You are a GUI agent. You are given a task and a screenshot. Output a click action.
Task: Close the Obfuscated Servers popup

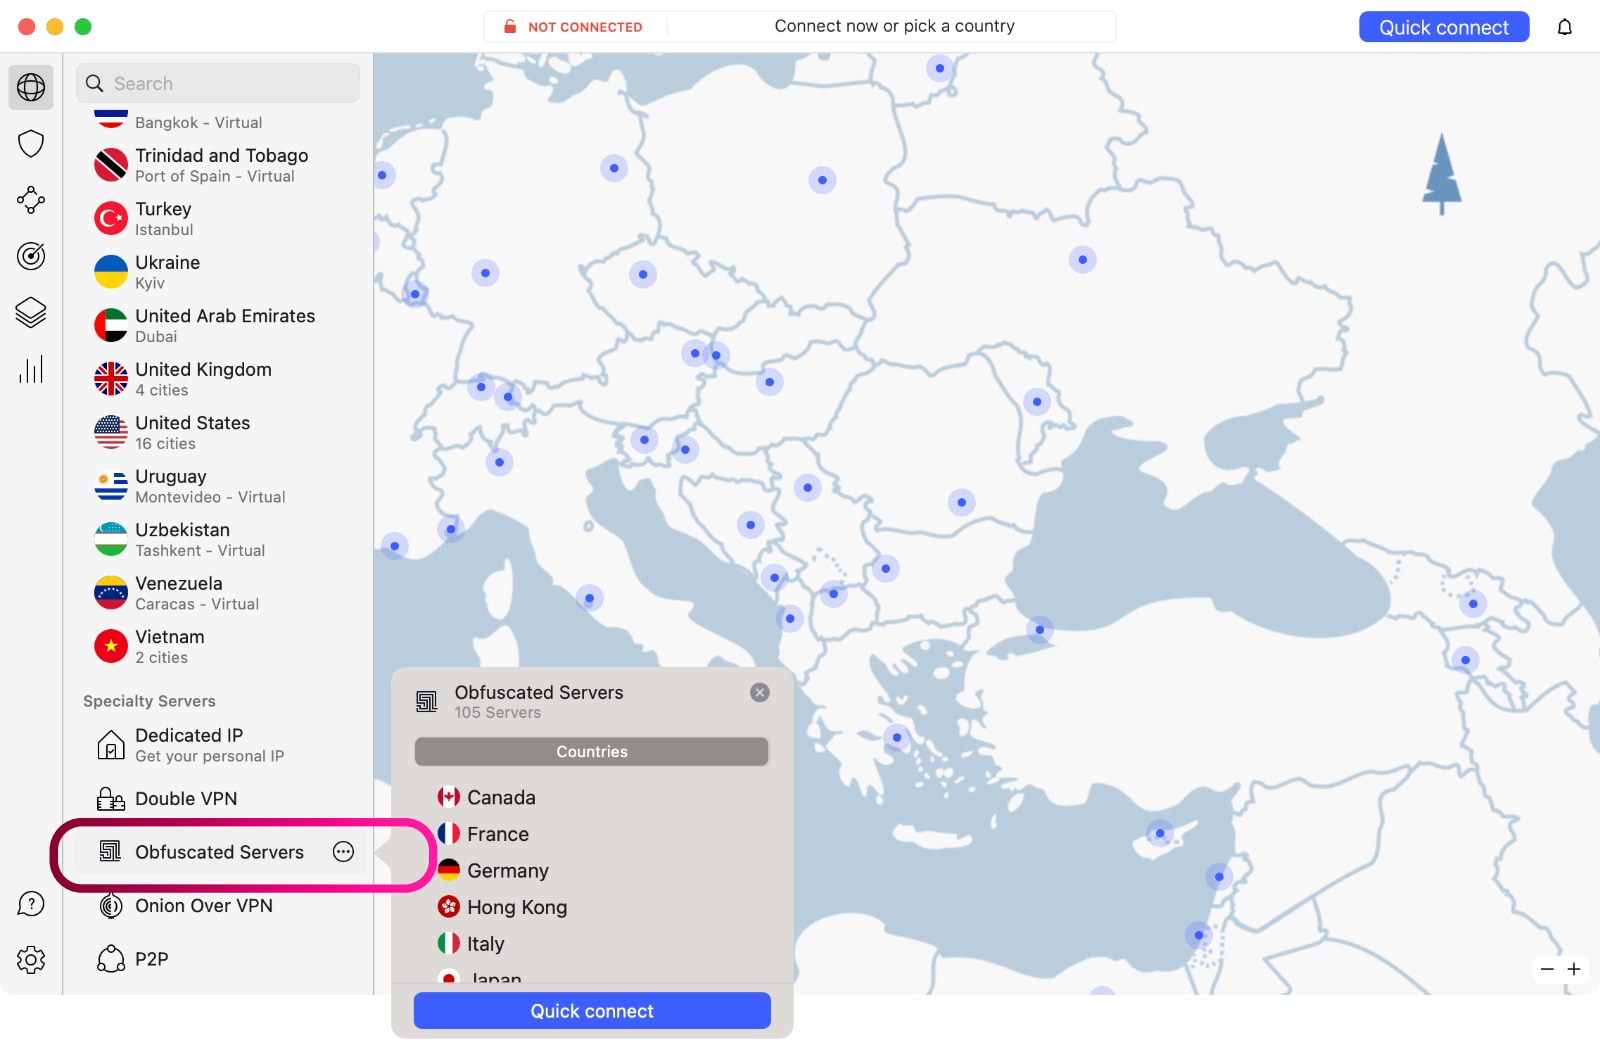pos(760,692)
